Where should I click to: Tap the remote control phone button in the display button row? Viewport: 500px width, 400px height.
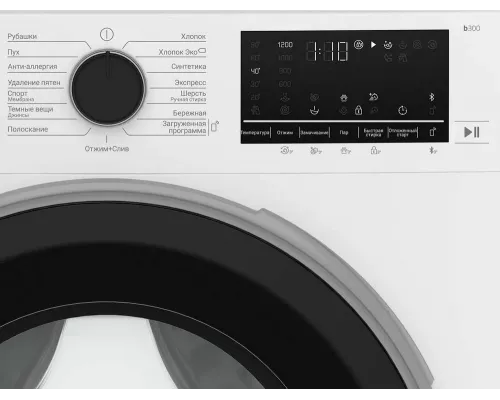[x=433, y=132]
